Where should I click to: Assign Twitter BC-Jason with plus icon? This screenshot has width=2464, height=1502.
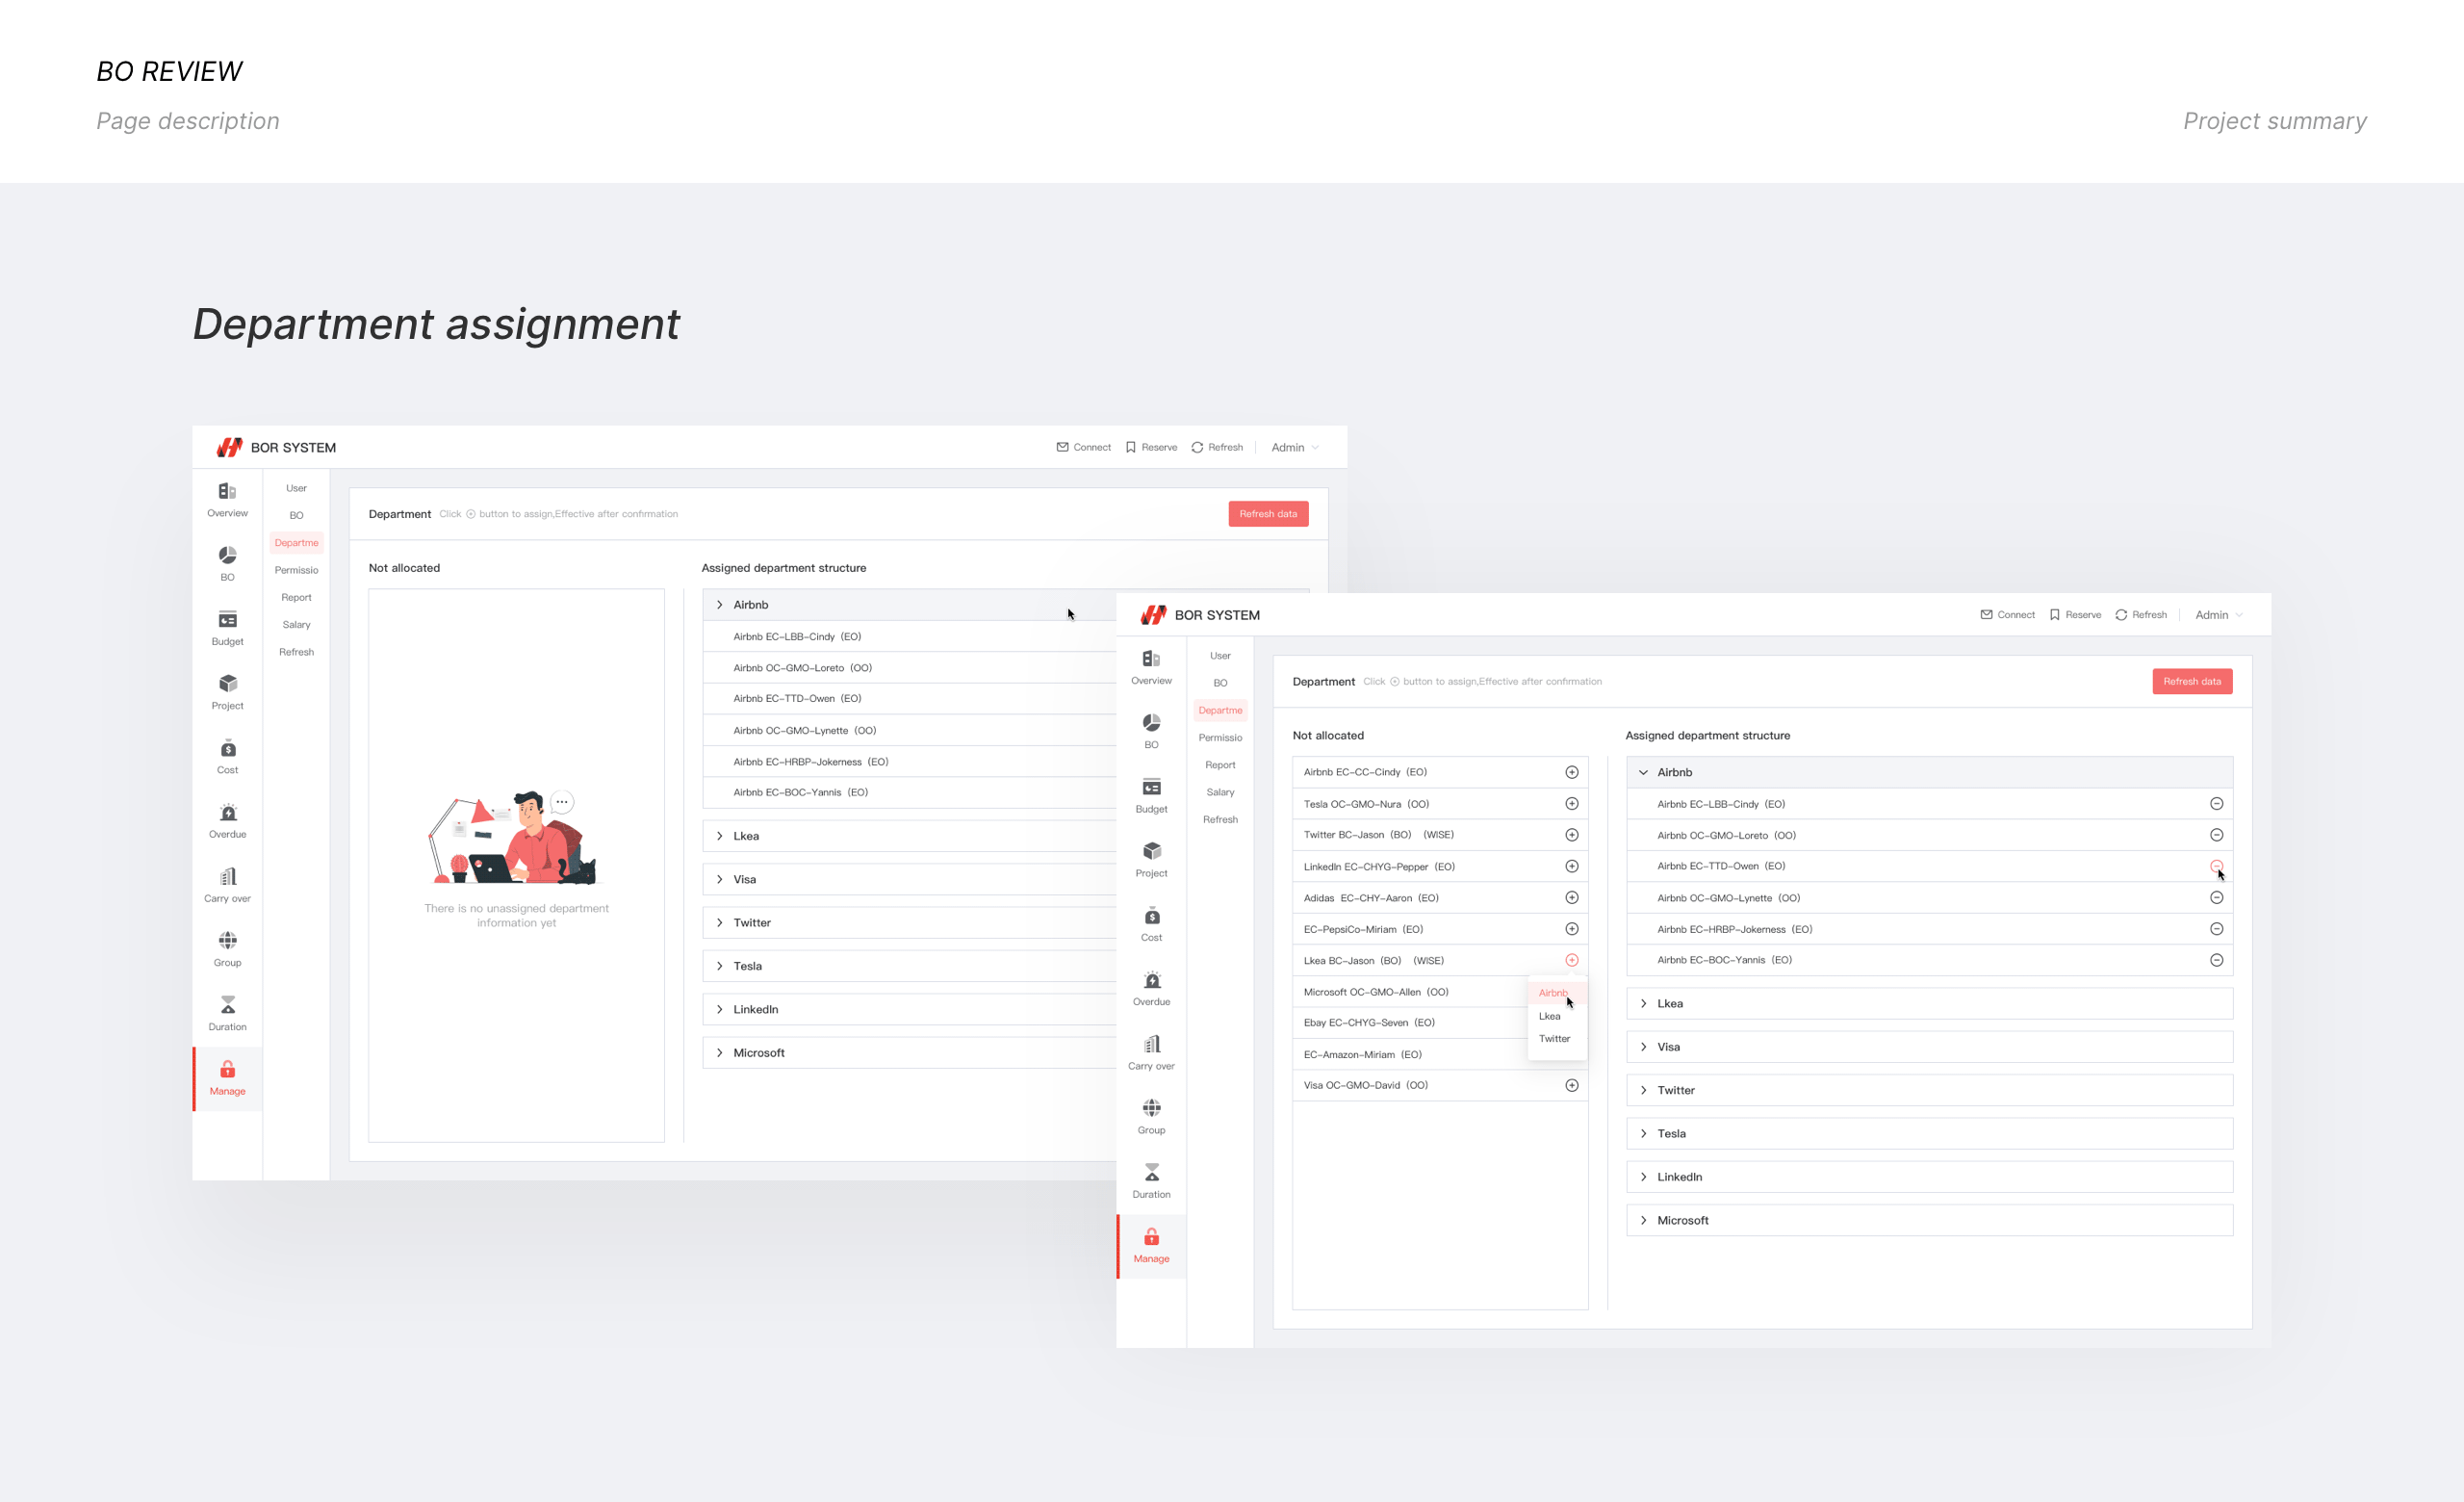1571,835
